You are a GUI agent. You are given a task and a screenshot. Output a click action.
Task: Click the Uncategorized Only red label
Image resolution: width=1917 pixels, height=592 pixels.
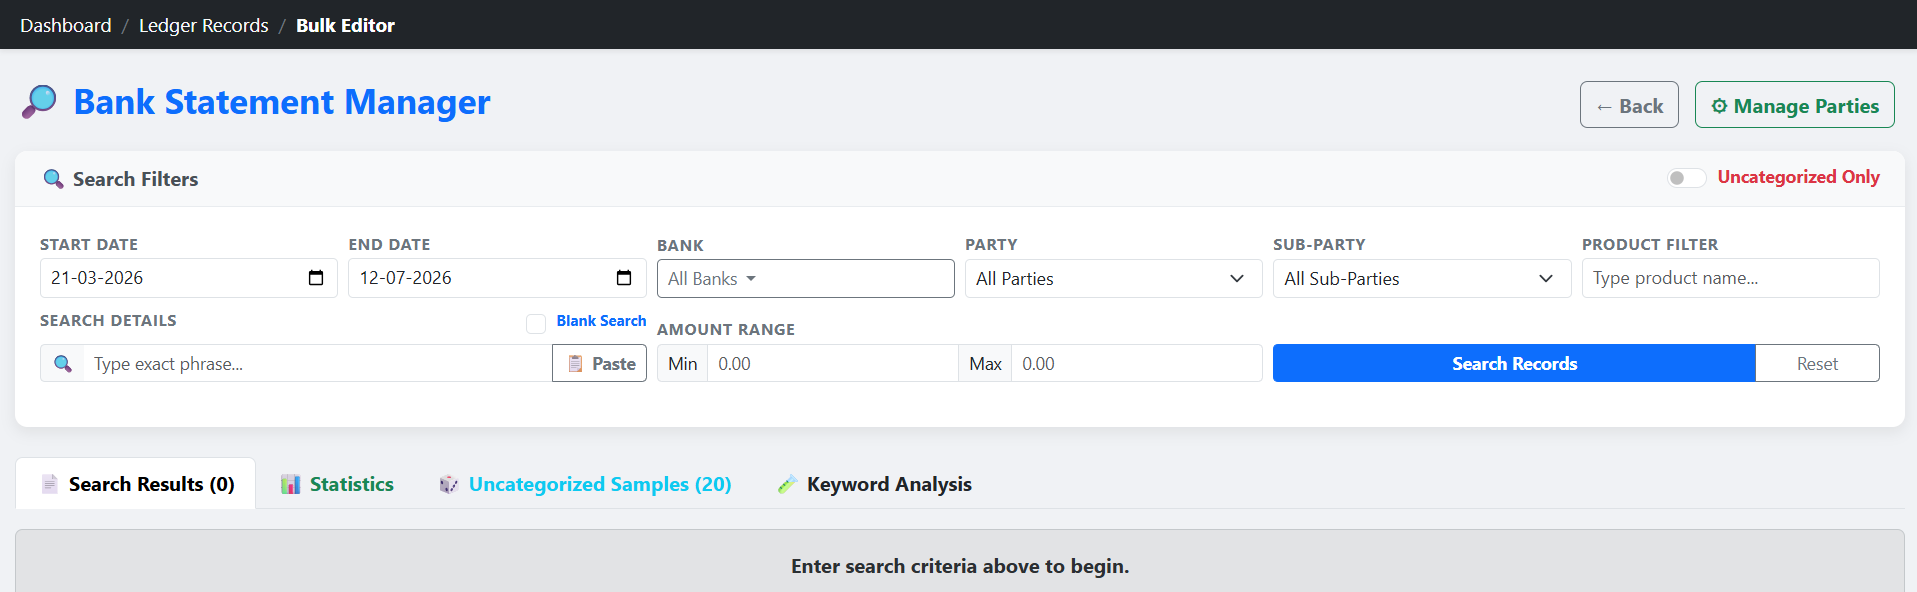pos(1798,177)
